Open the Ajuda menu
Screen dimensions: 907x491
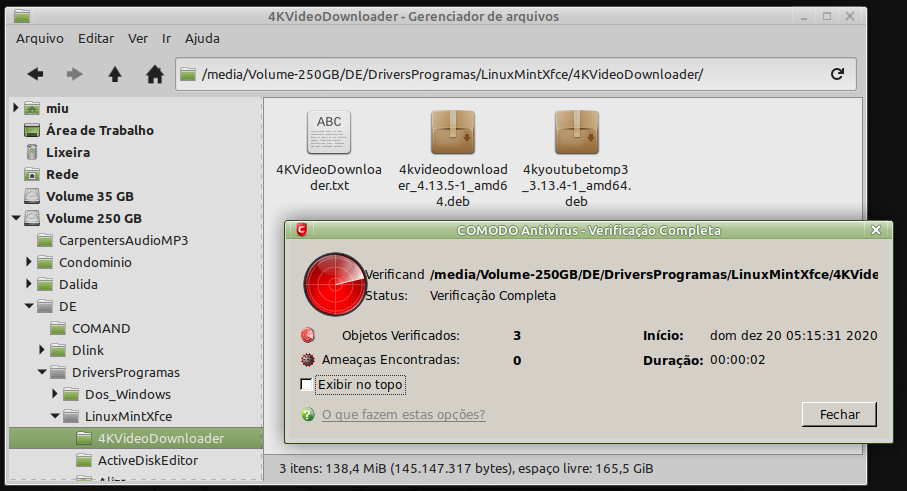tap(202, 39)
